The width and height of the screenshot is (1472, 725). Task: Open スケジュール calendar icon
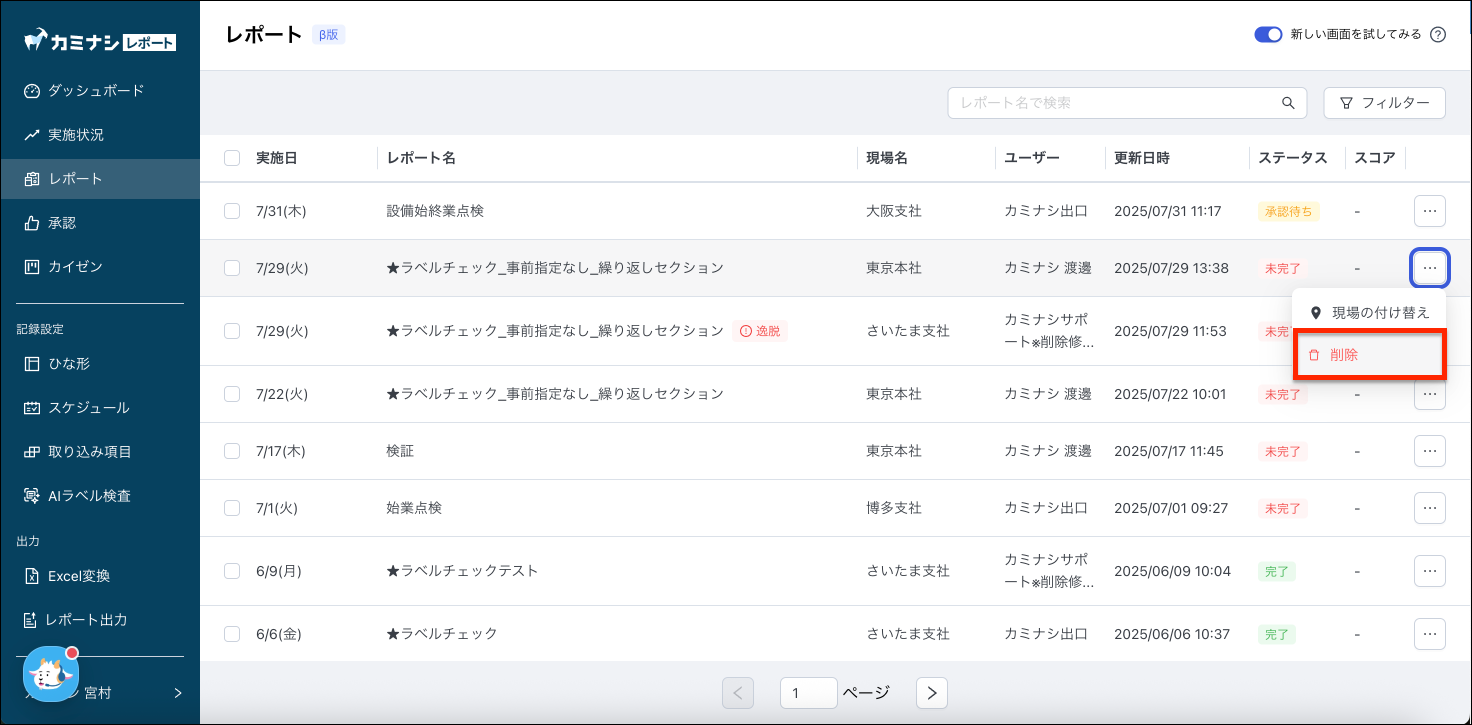click(32, 408)
